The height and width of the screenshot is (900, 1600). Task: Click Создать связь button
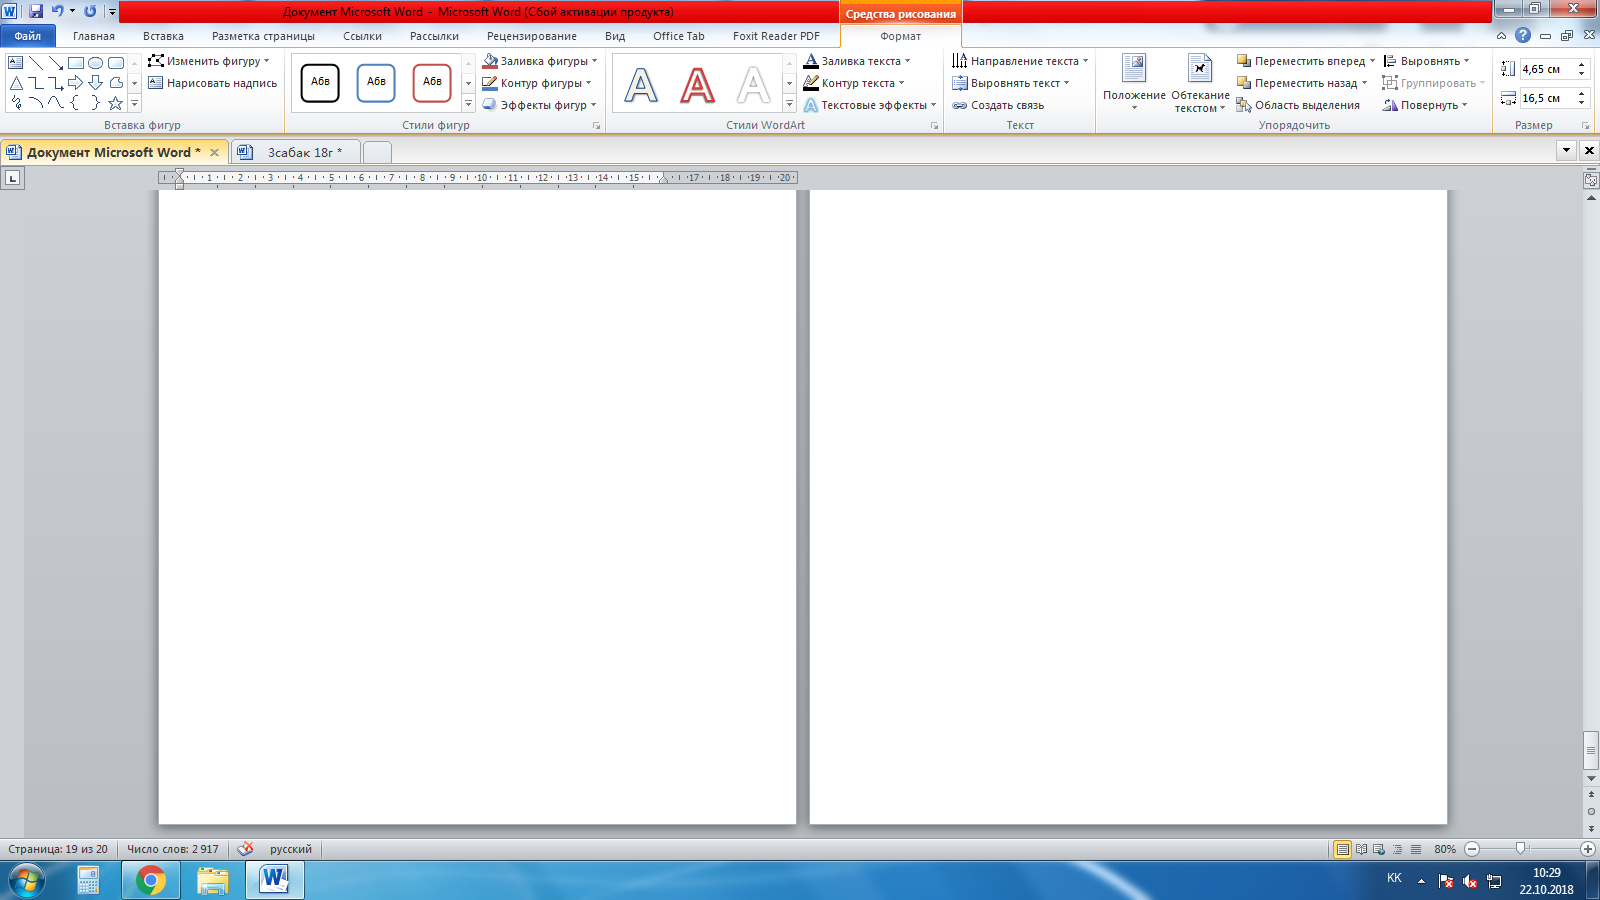coord(999,105)
